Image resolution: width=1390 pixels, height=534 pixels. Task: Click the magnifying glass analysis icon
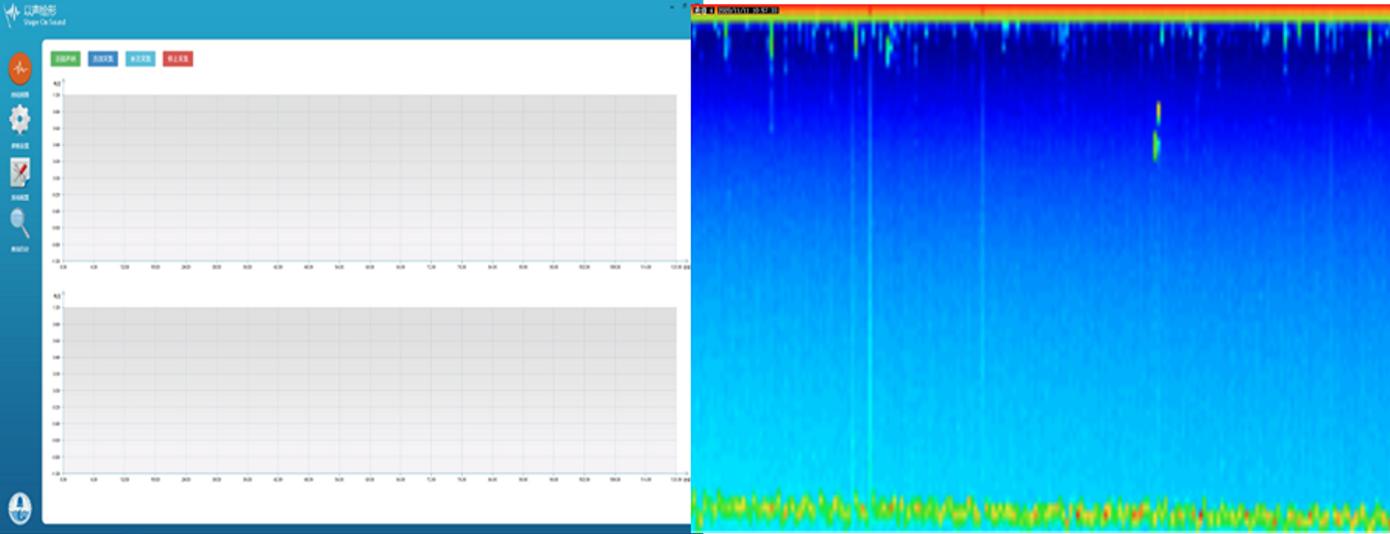[x=19, y=223]
